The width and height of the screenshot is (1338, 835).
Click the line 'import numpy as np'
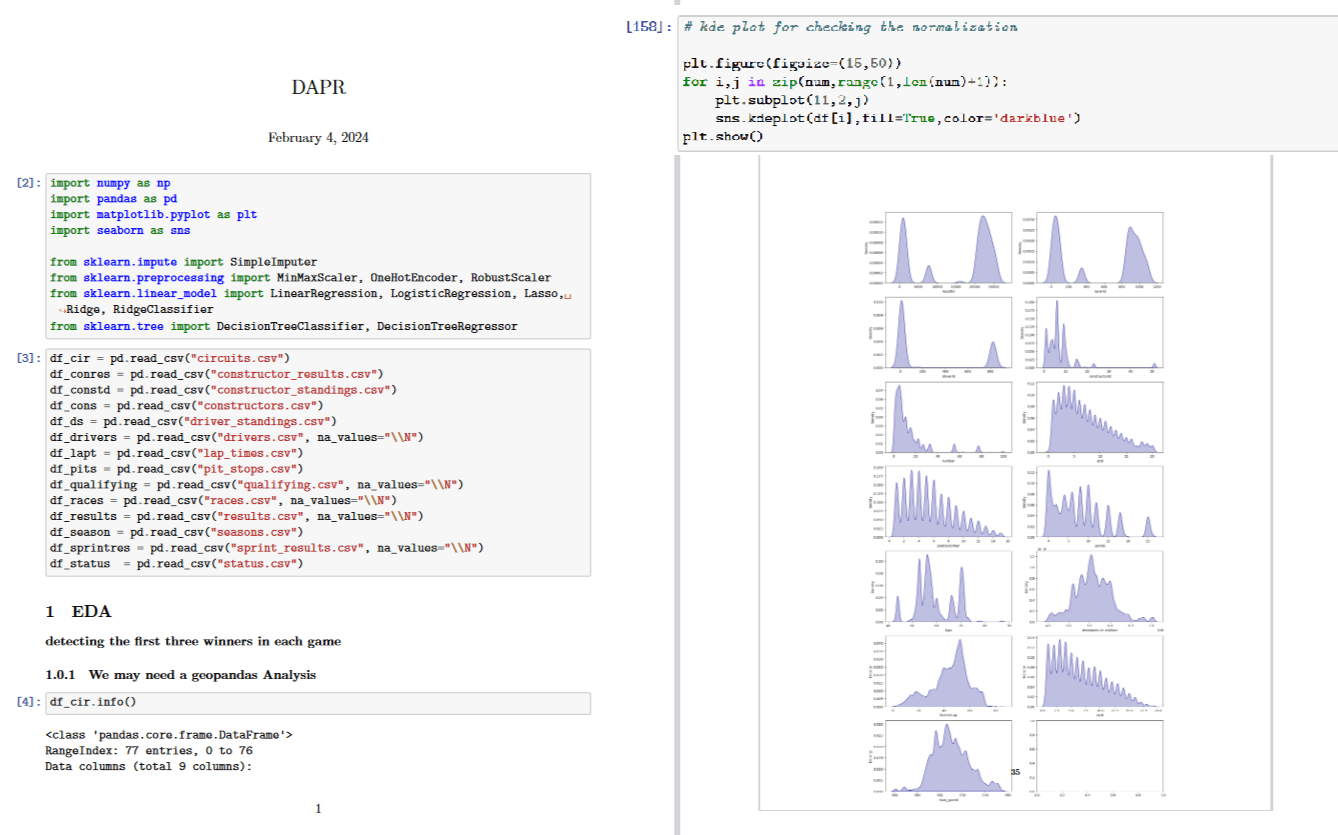click(110, 184)
